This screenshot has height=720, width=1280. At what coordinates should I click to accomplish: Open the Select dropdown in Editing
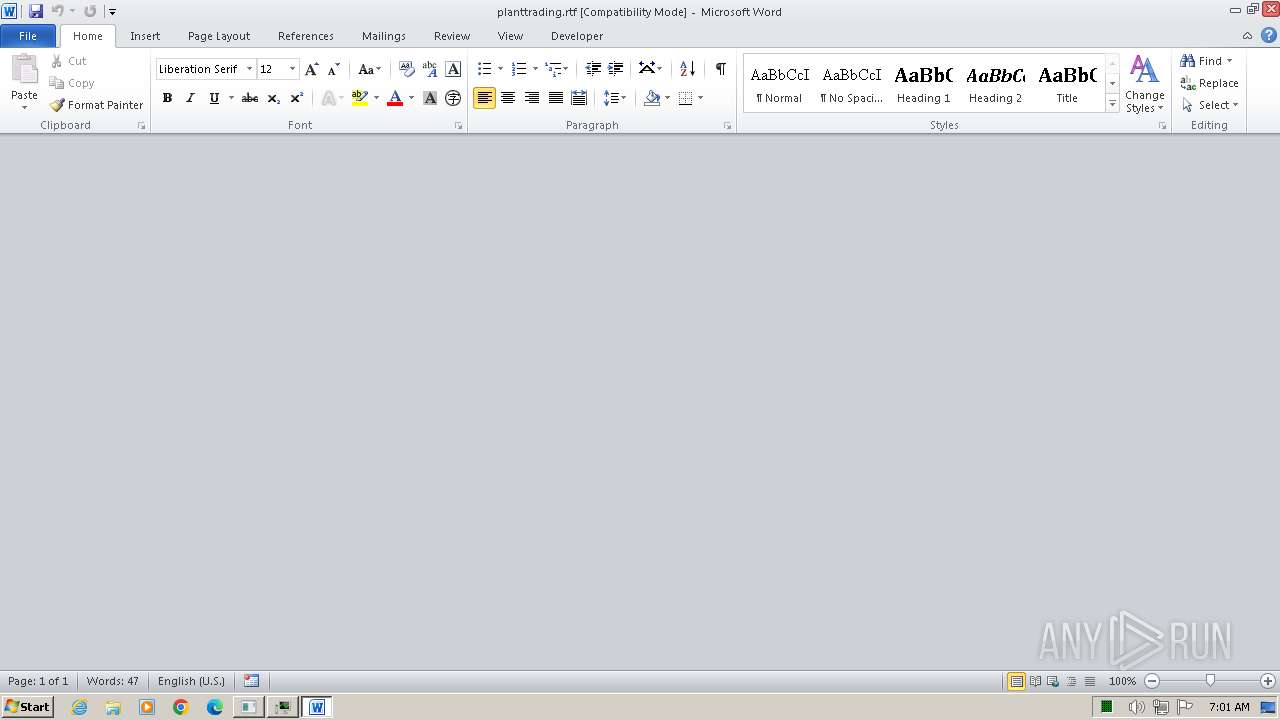point(1210,105)
